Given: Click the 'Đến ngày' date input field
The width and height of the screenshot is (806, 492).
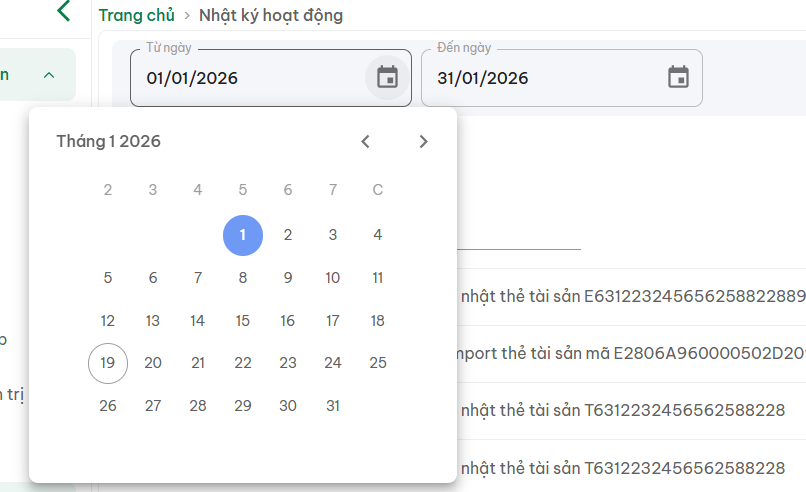Looking at the screenshot, I should [540, 78].
